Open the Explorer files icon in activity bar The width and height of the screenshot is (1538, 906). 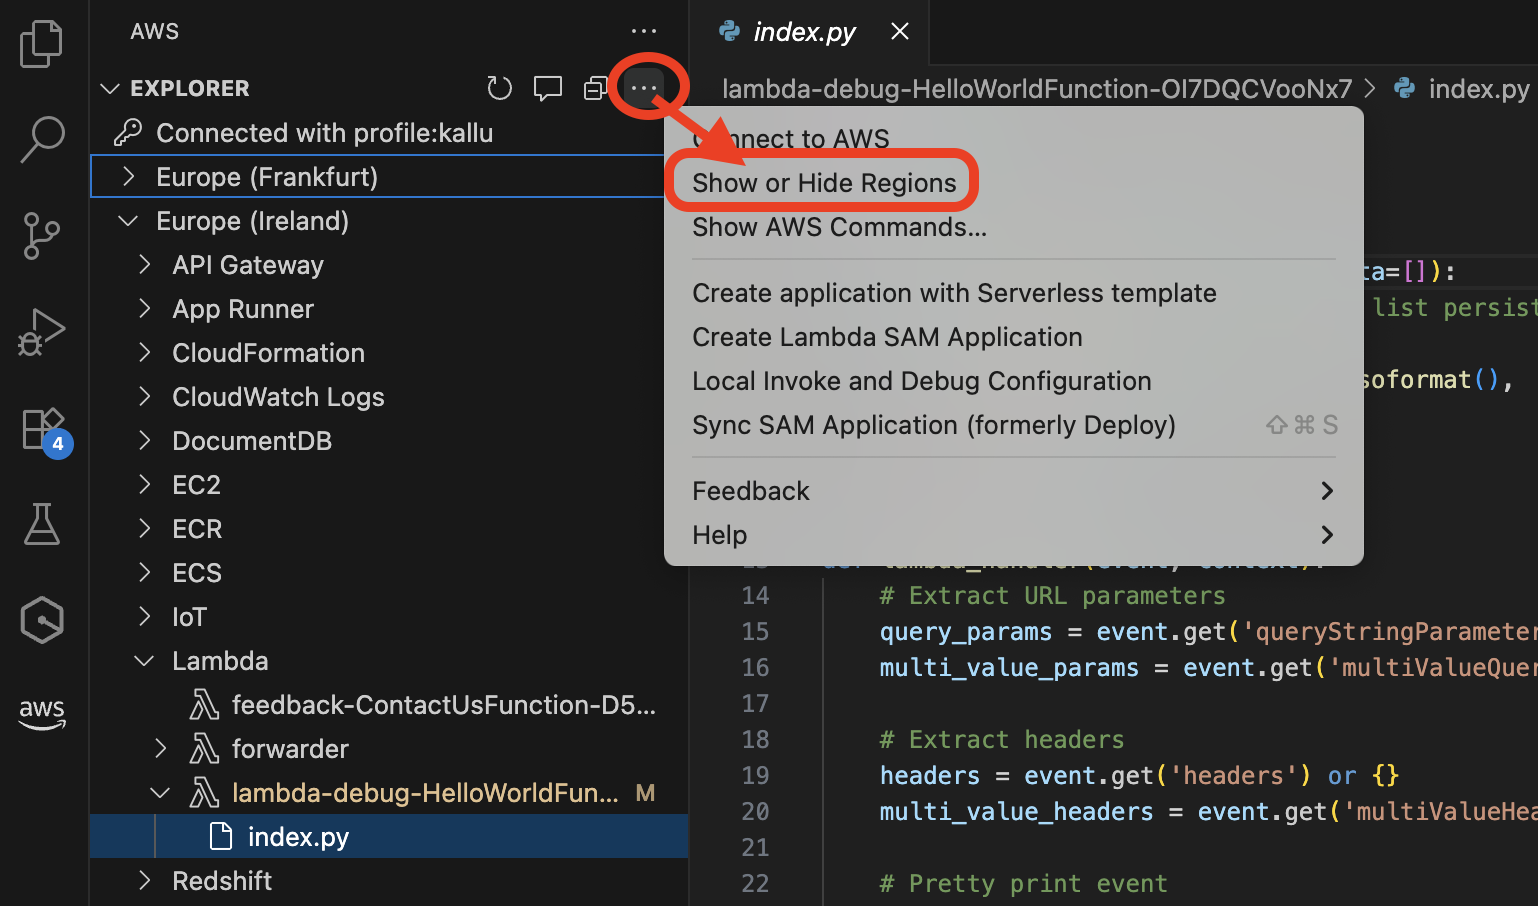[41, 44]
